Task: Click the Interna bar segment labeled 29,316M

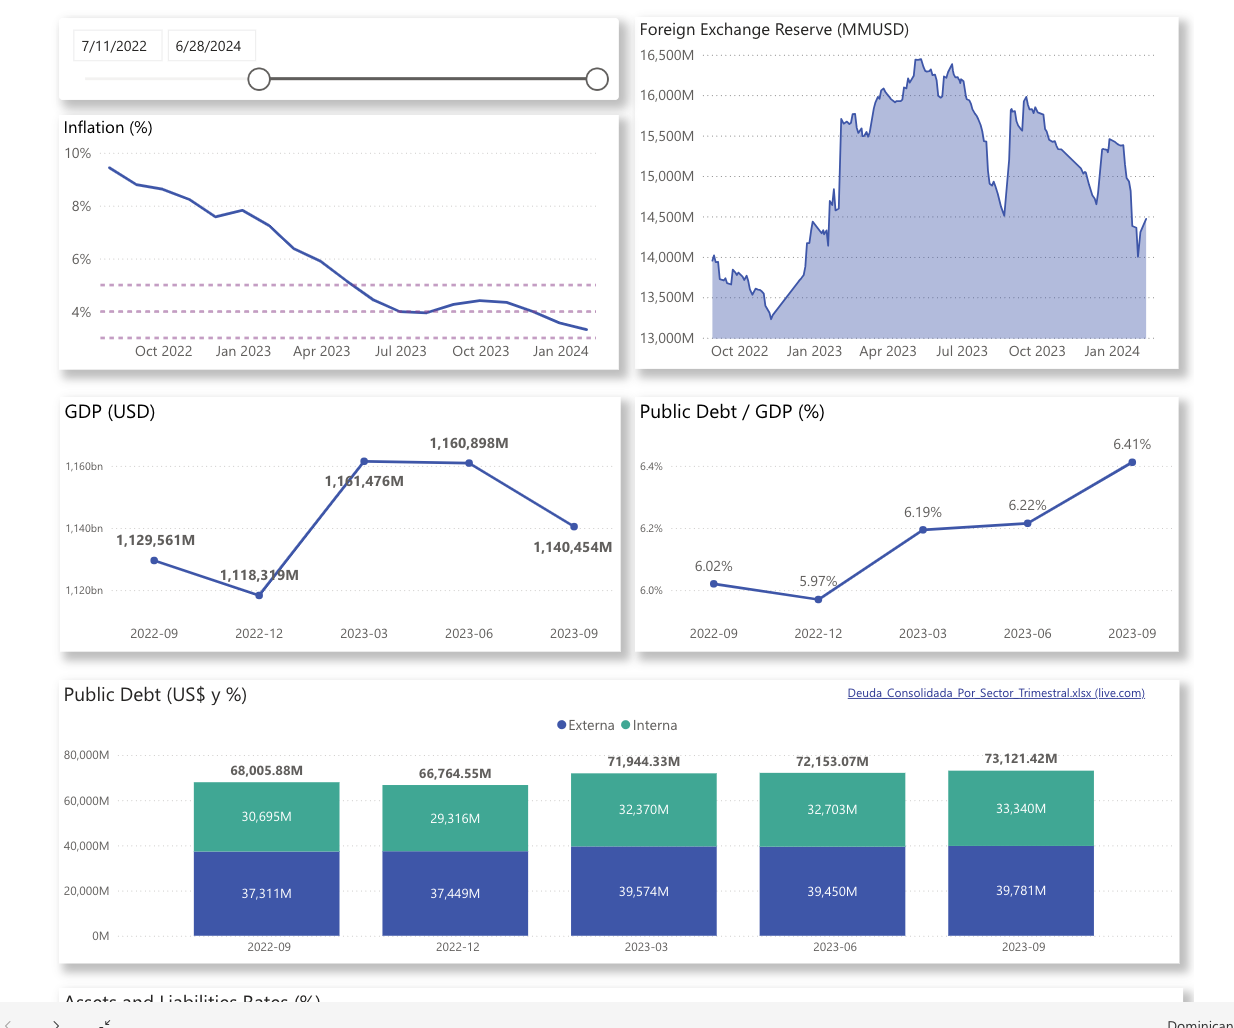Action: [455, 818]
